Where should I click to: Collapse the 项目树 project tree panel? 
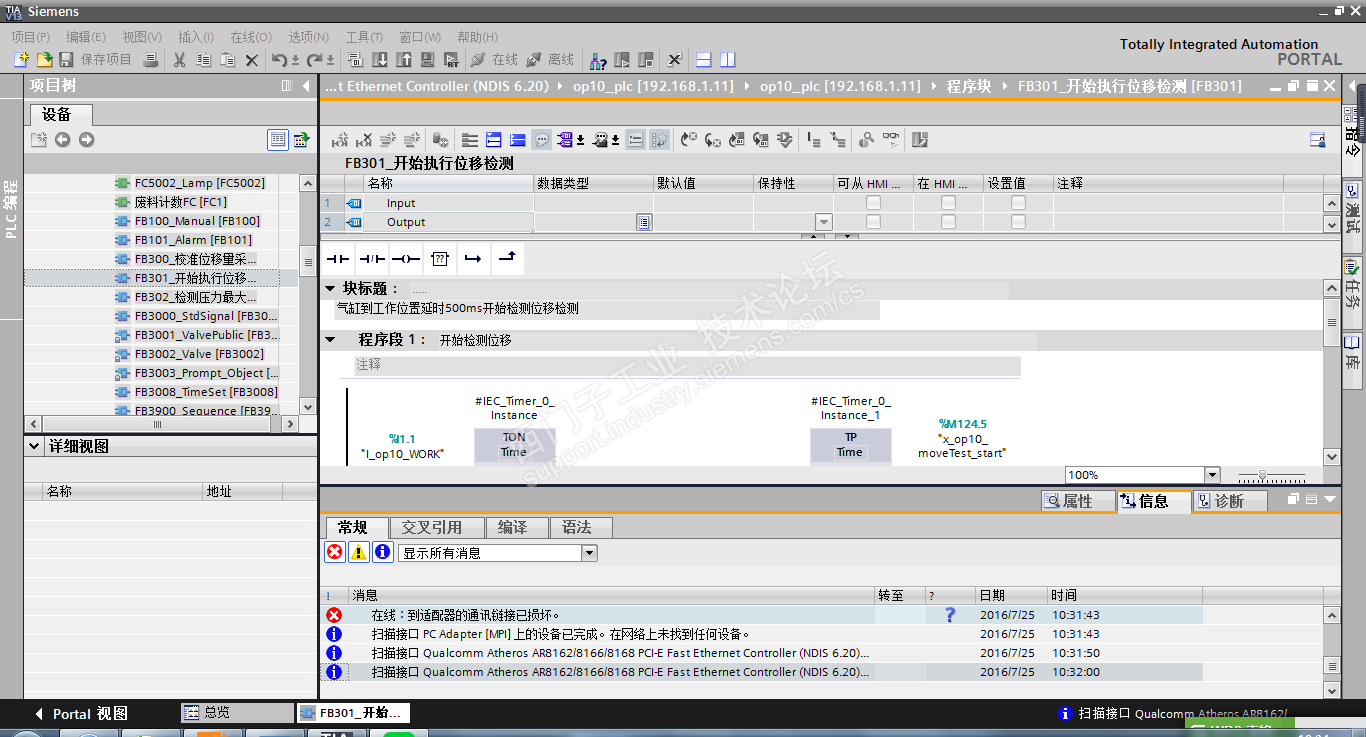306,86
